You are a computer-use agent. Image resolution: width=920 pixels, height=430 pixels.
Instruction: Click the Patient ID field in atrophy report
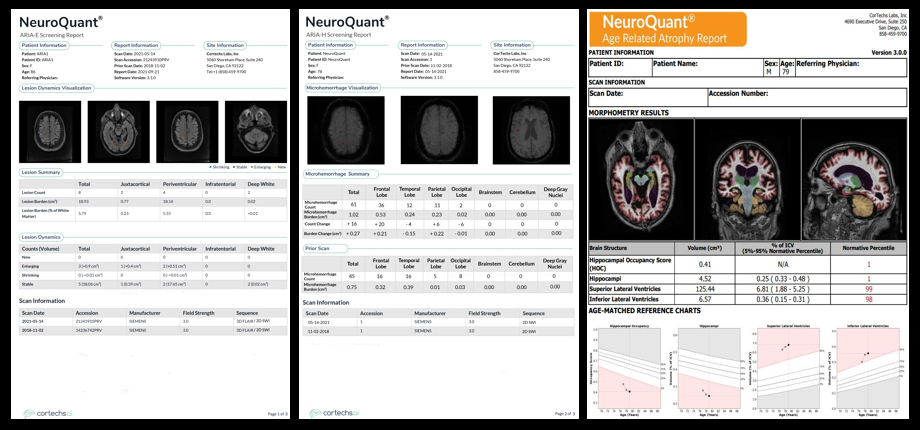620,67
